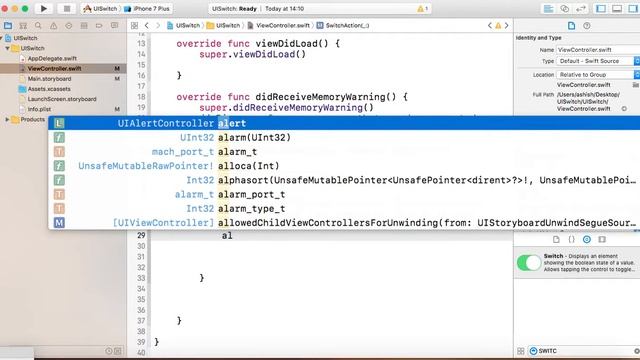The image size is (640, 360).
Task: Open the Debug navigator tab
Action: pos(84,26)
